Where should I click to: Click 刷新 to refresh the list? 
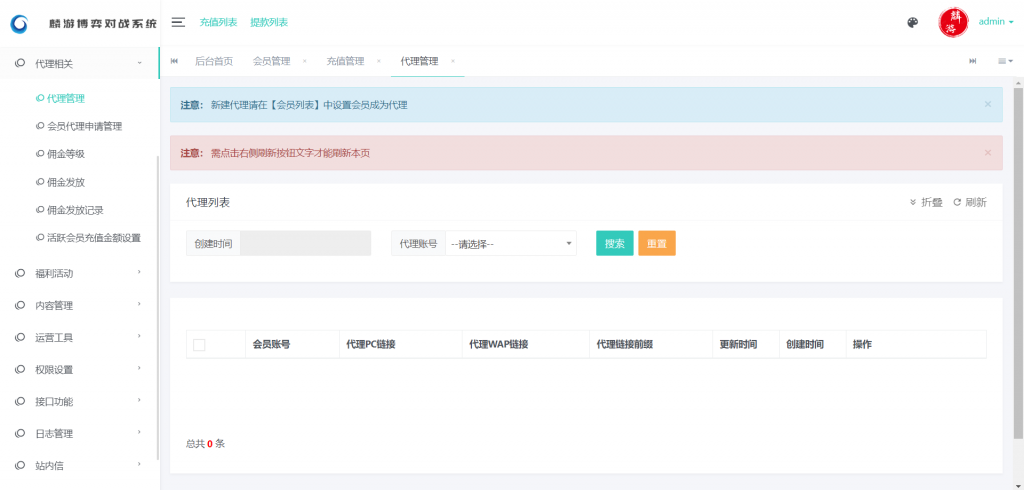coord(970,203)
